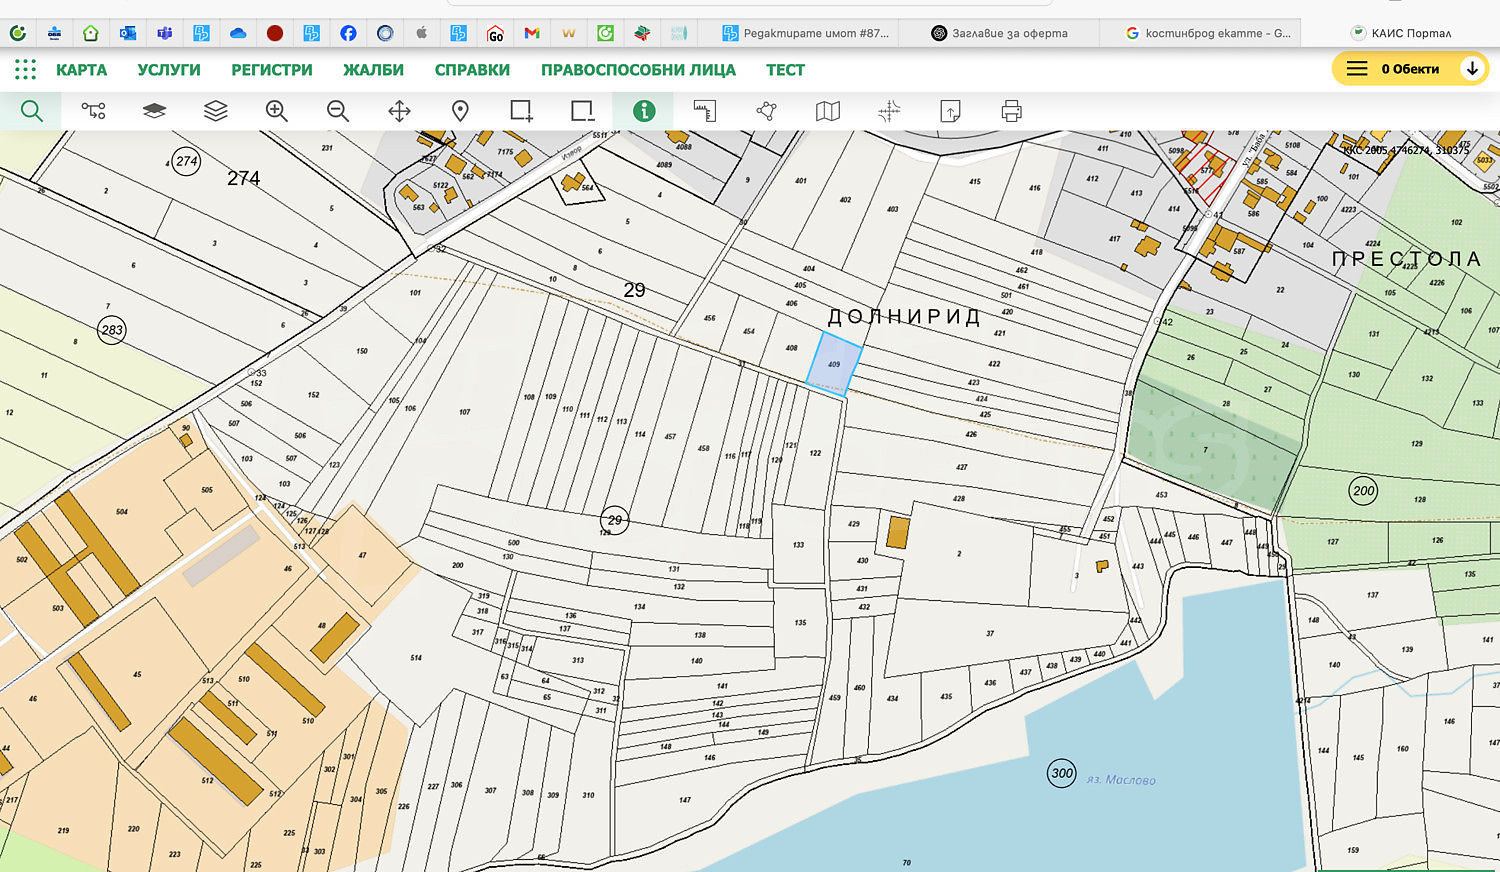Open the apps grid menu icon
This screenshot has height=872, width=1500.
click(x=26, y=69)
